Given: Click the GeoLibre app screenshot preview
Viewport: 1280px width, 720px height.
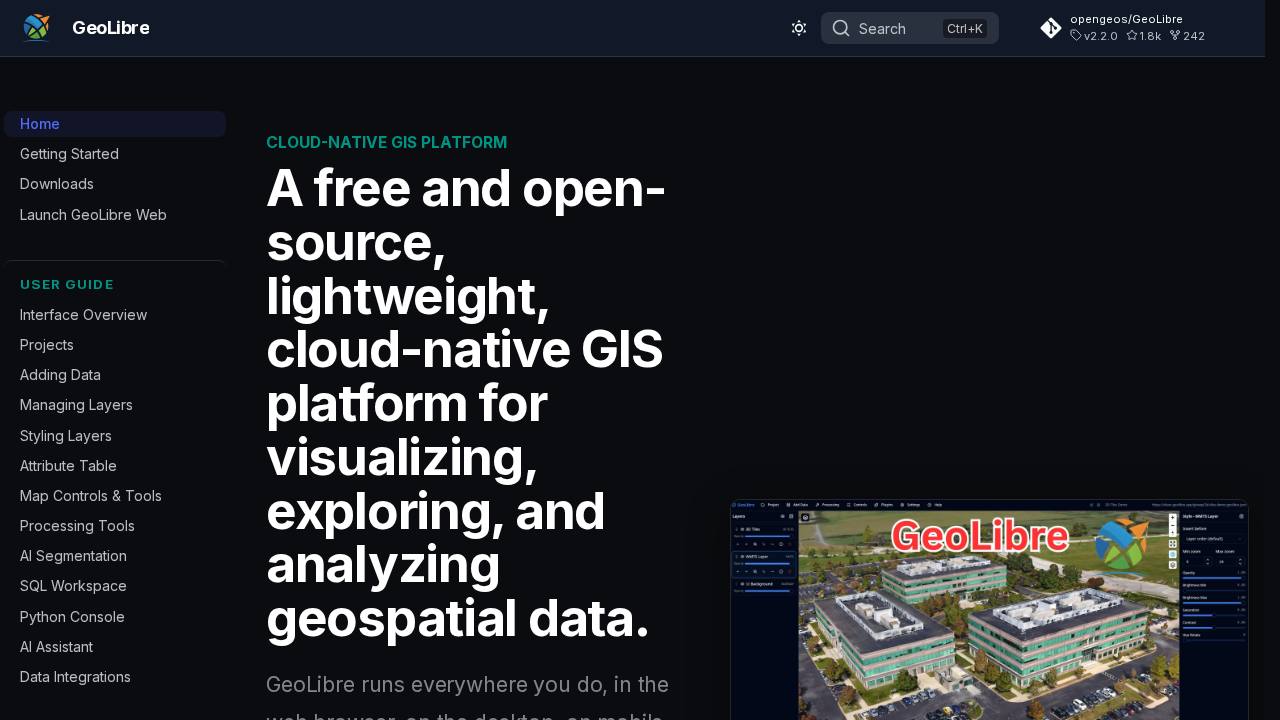Looking at the screenshot, I should (x=989, y=610).
